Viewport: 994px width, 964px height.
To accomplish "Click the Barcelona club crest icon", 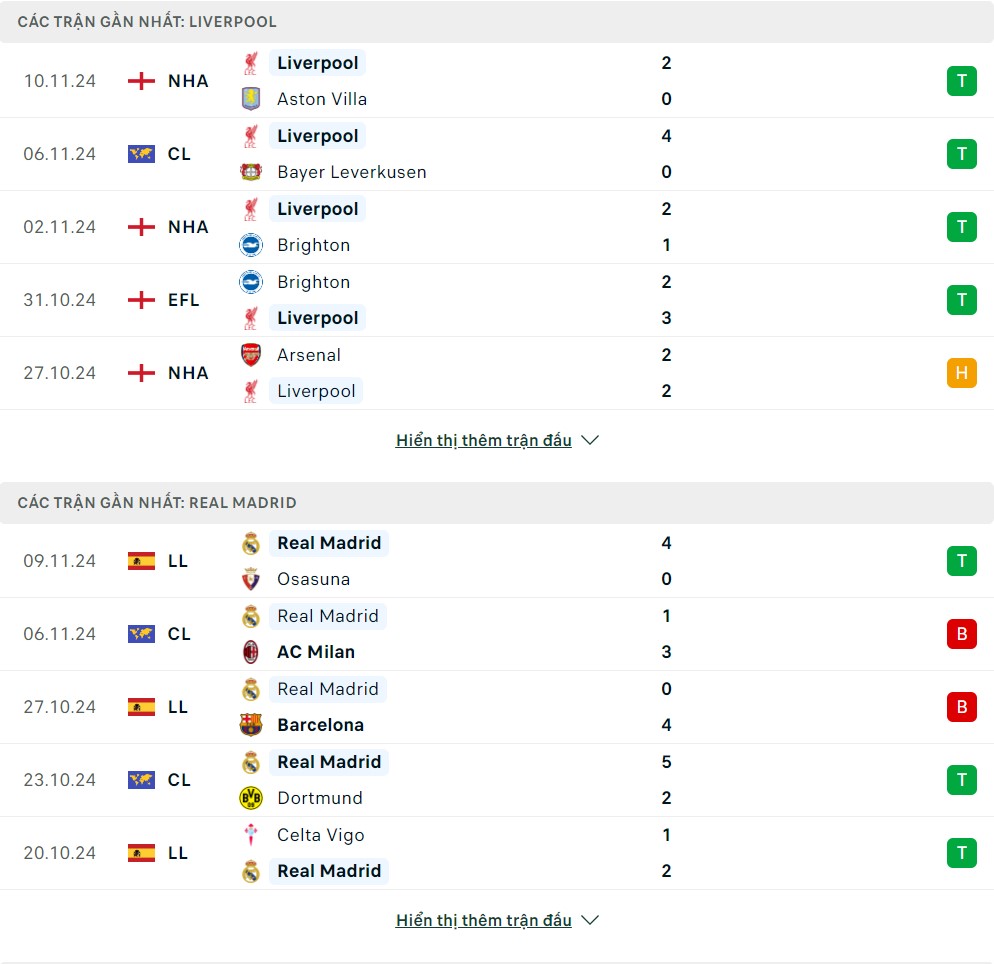I will (250, 725).
